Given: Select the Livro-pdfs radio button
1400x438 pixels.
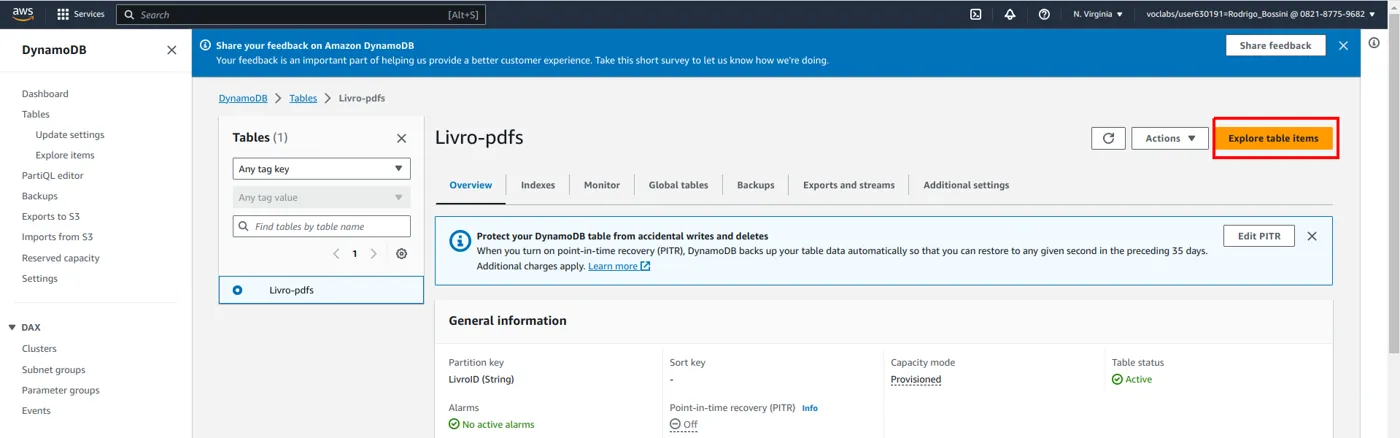Looking at the screenshot, I should (237, 290).
